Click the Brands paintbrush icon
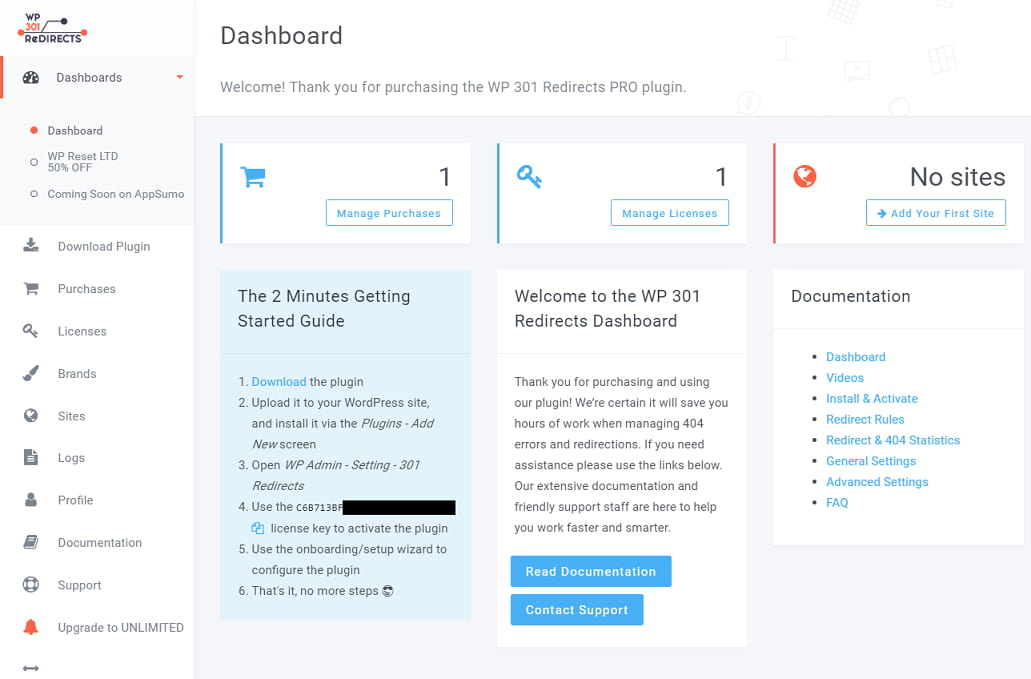The height and width of the screenshot is (679, 1031). point(31,373)
